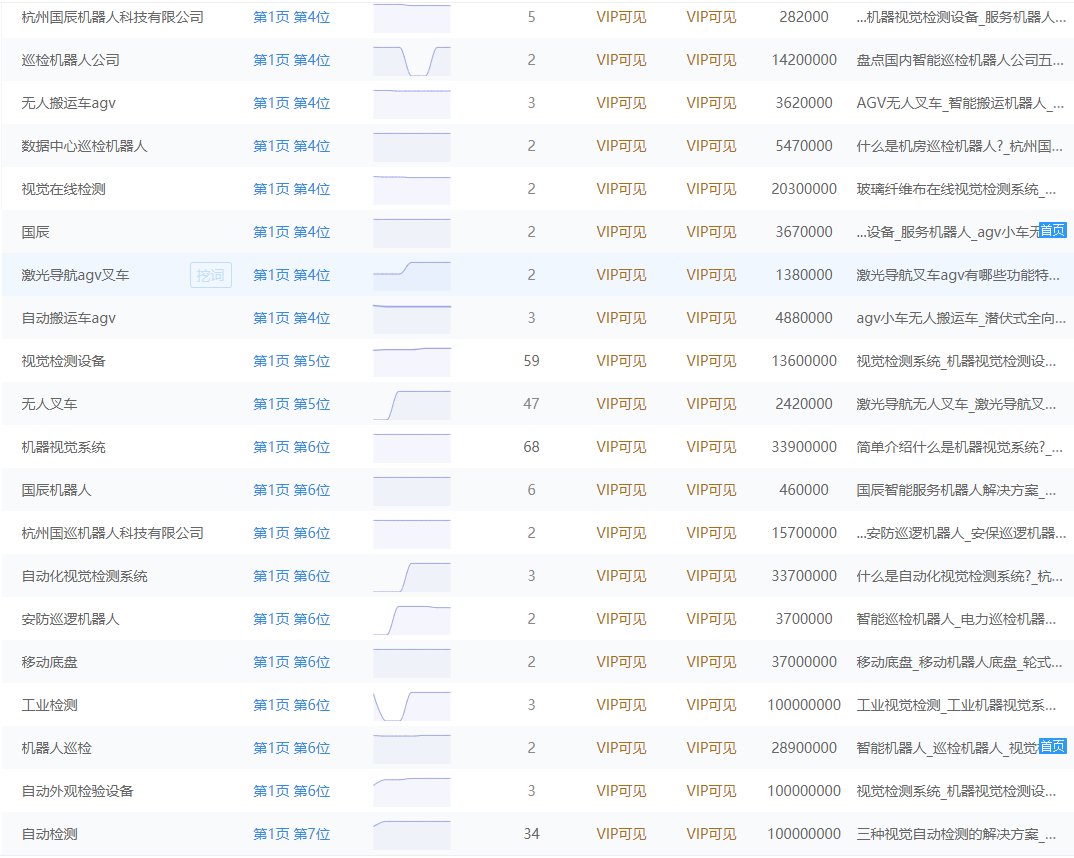Open title 国辰智能服务机器人解决方案
Screen dimensions: 1074x858
[956, 490]
